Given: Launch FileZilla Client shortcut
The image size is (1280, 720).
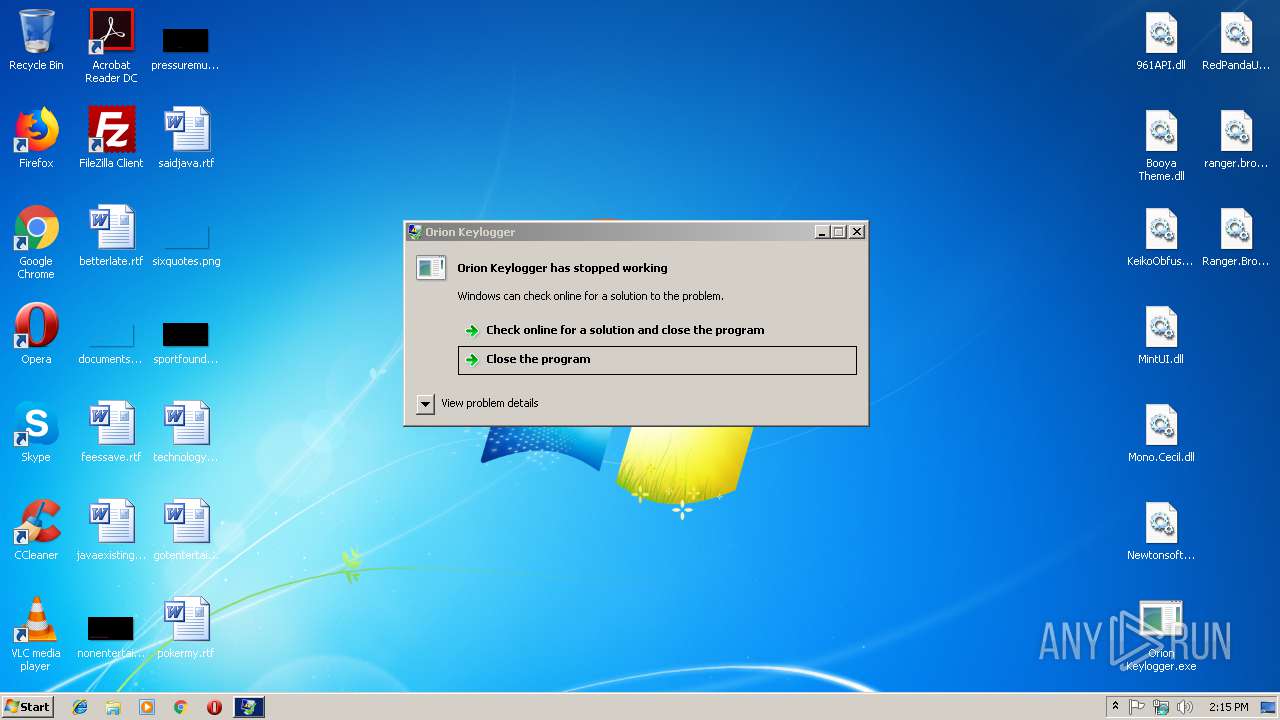Looking at the screenshot, I should [x=111, y=138].
